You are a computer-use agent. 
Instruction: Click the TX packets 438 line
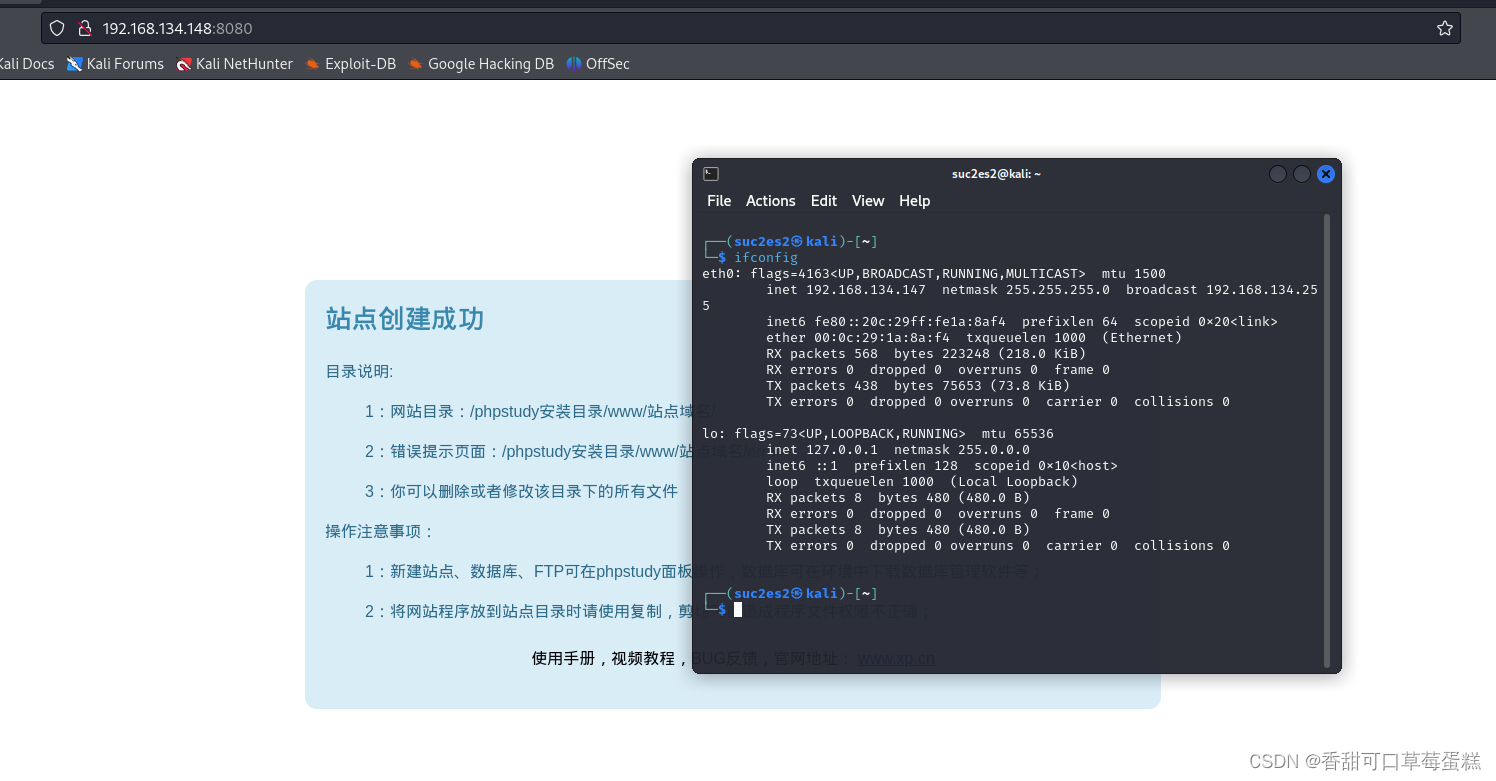pos(918,386)
